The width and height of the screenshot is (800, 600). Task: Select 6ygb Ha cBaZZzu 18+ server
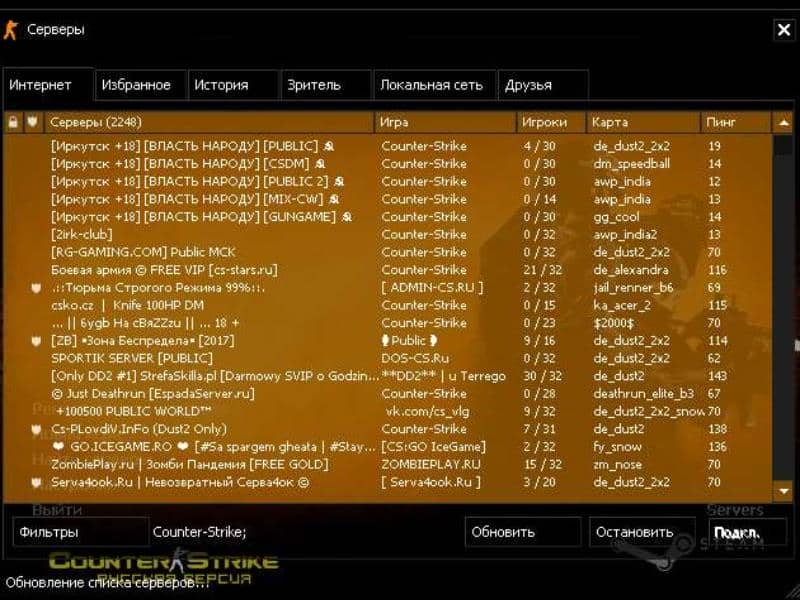click(x=388, y=323)
